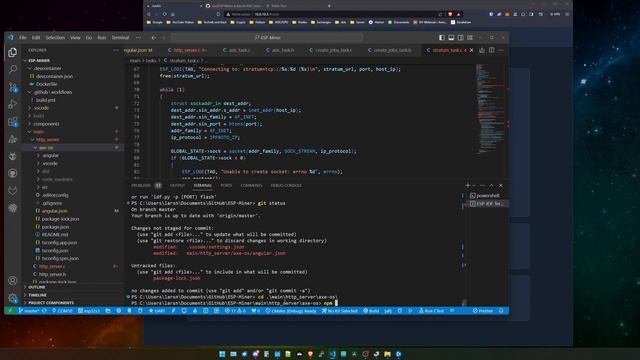640x360 pixels.
Task: Expand the Timeline section
Action: point(37,295)
